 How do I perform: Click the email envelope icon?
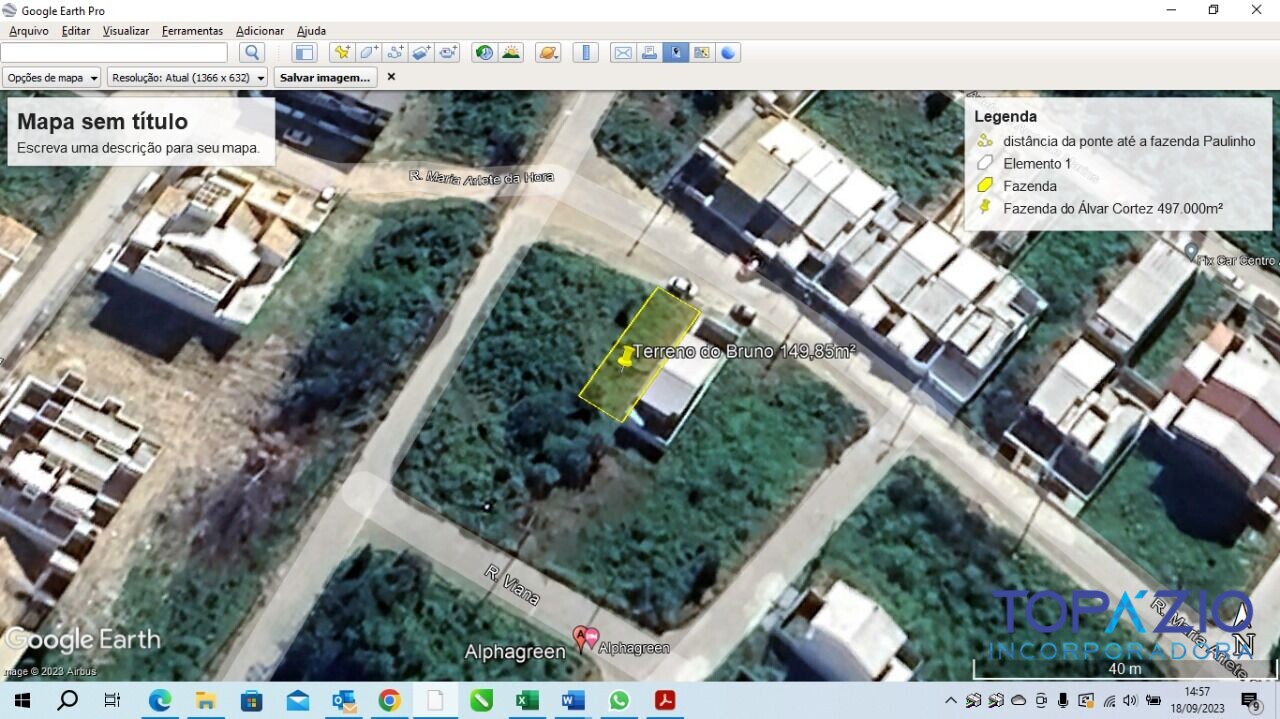(x=623, y=53)
